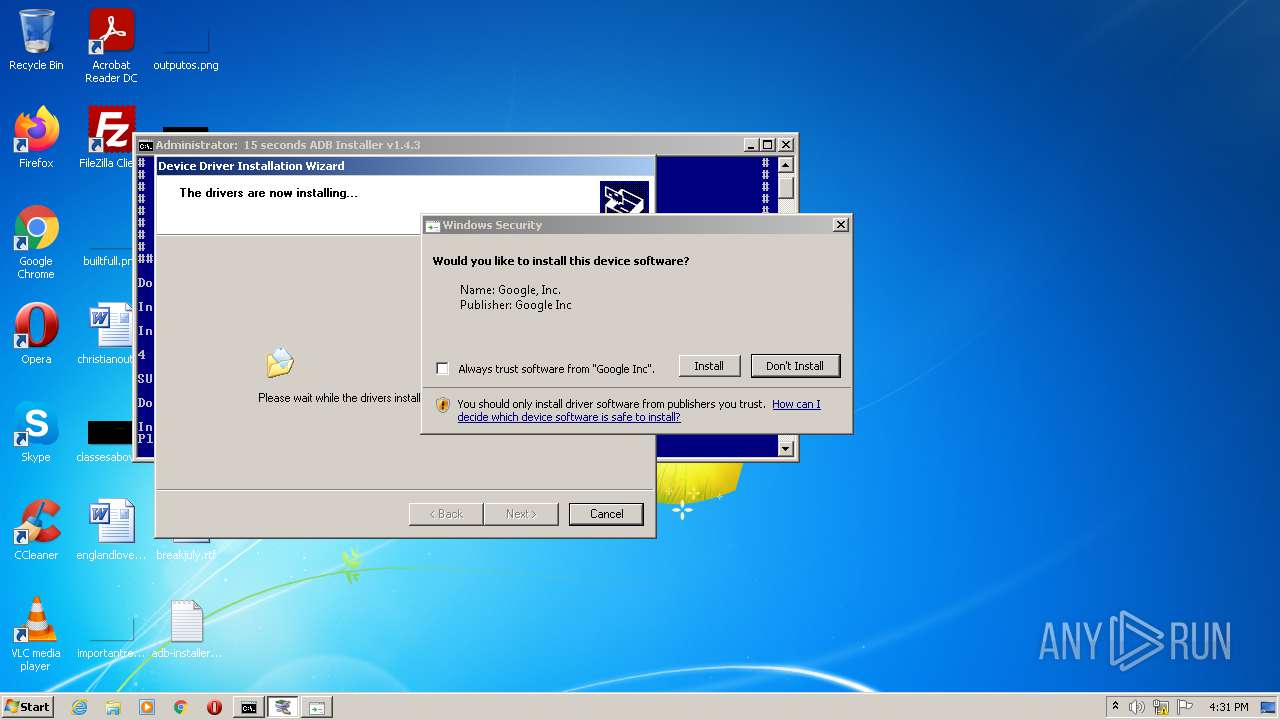
Task: Click Chrome icon in the taskbar
Action: [180, 707]
